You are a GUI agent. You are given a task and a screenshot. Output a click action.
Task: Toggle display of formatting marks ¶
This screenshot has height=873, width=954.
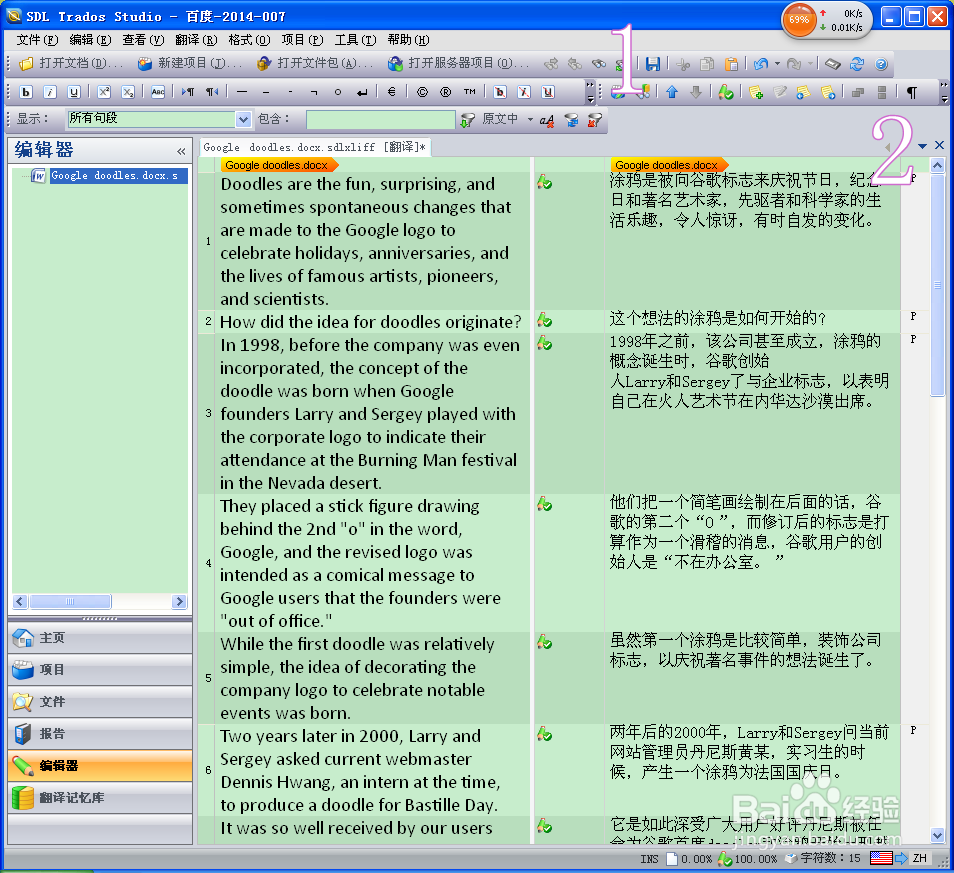(x=911, y=92)
